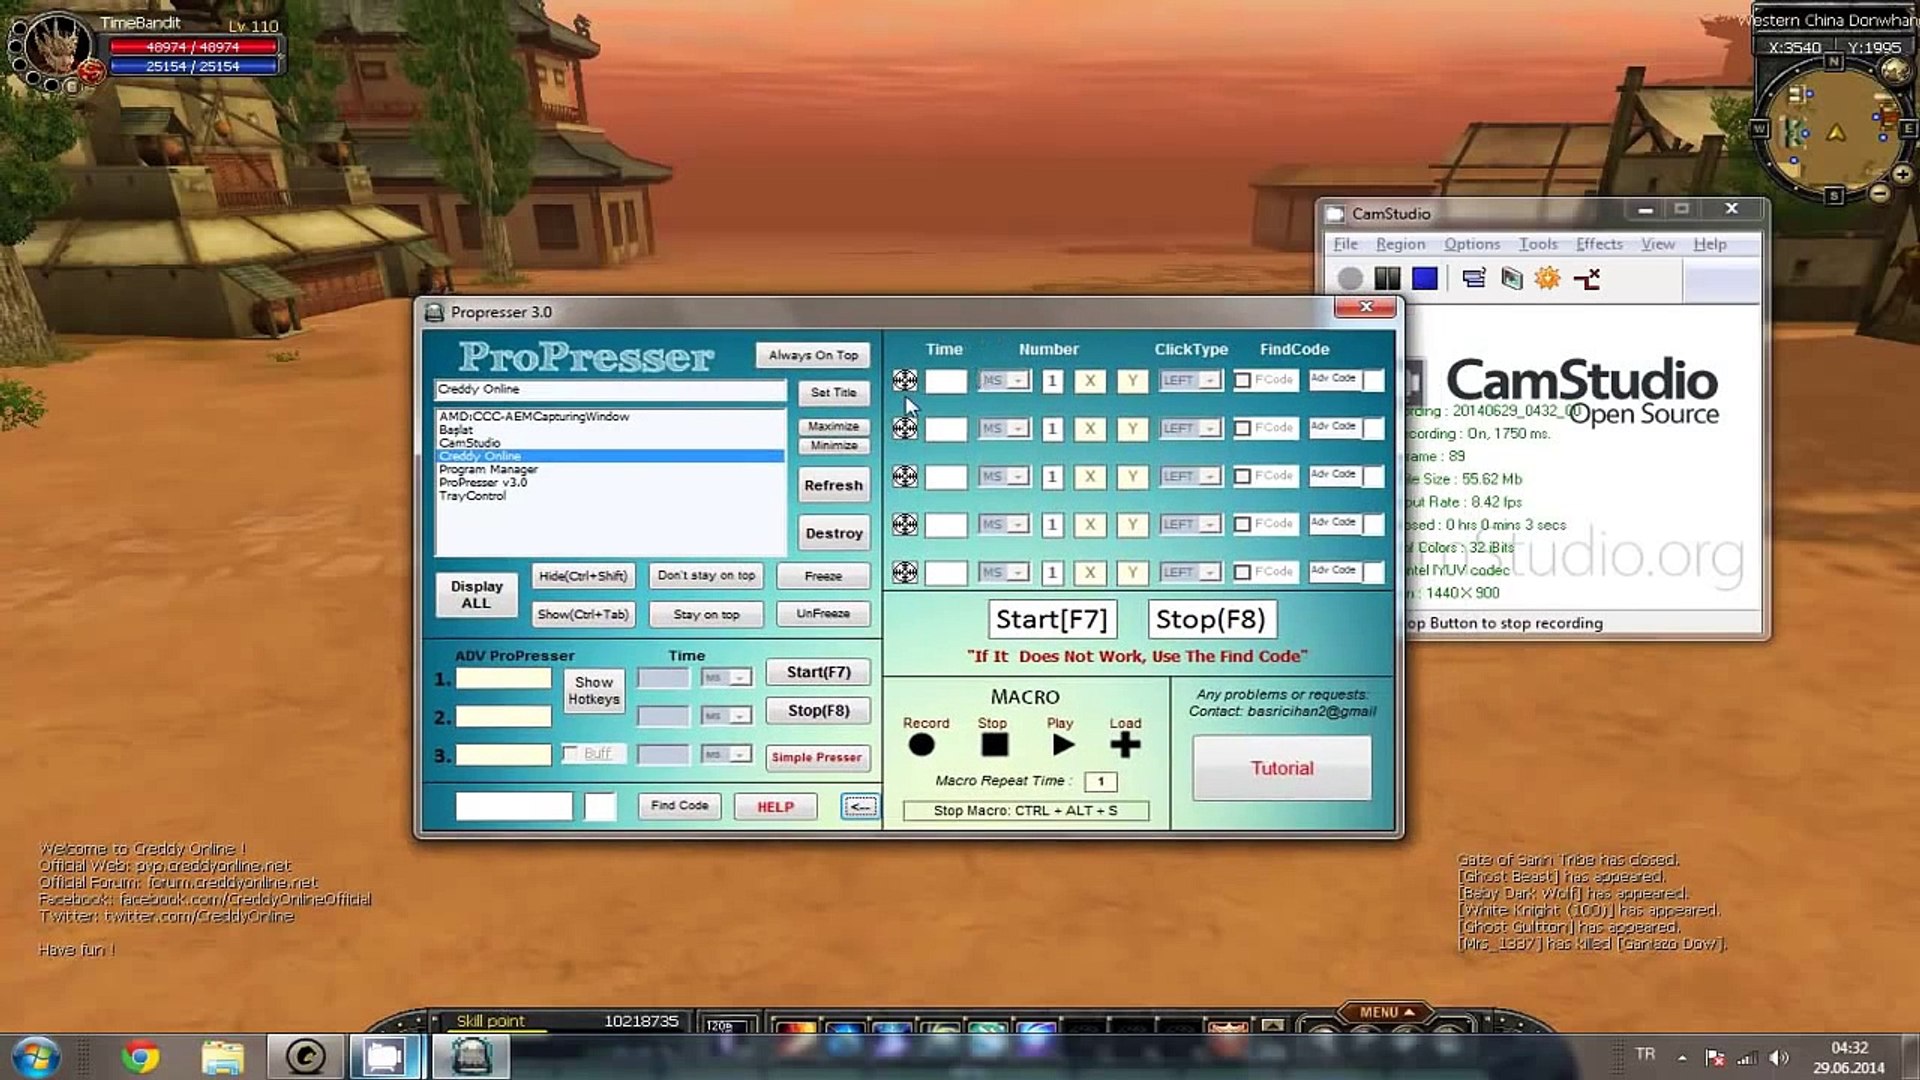Open the MS time unit dropdown, row three

click(x=1003, y=476)
